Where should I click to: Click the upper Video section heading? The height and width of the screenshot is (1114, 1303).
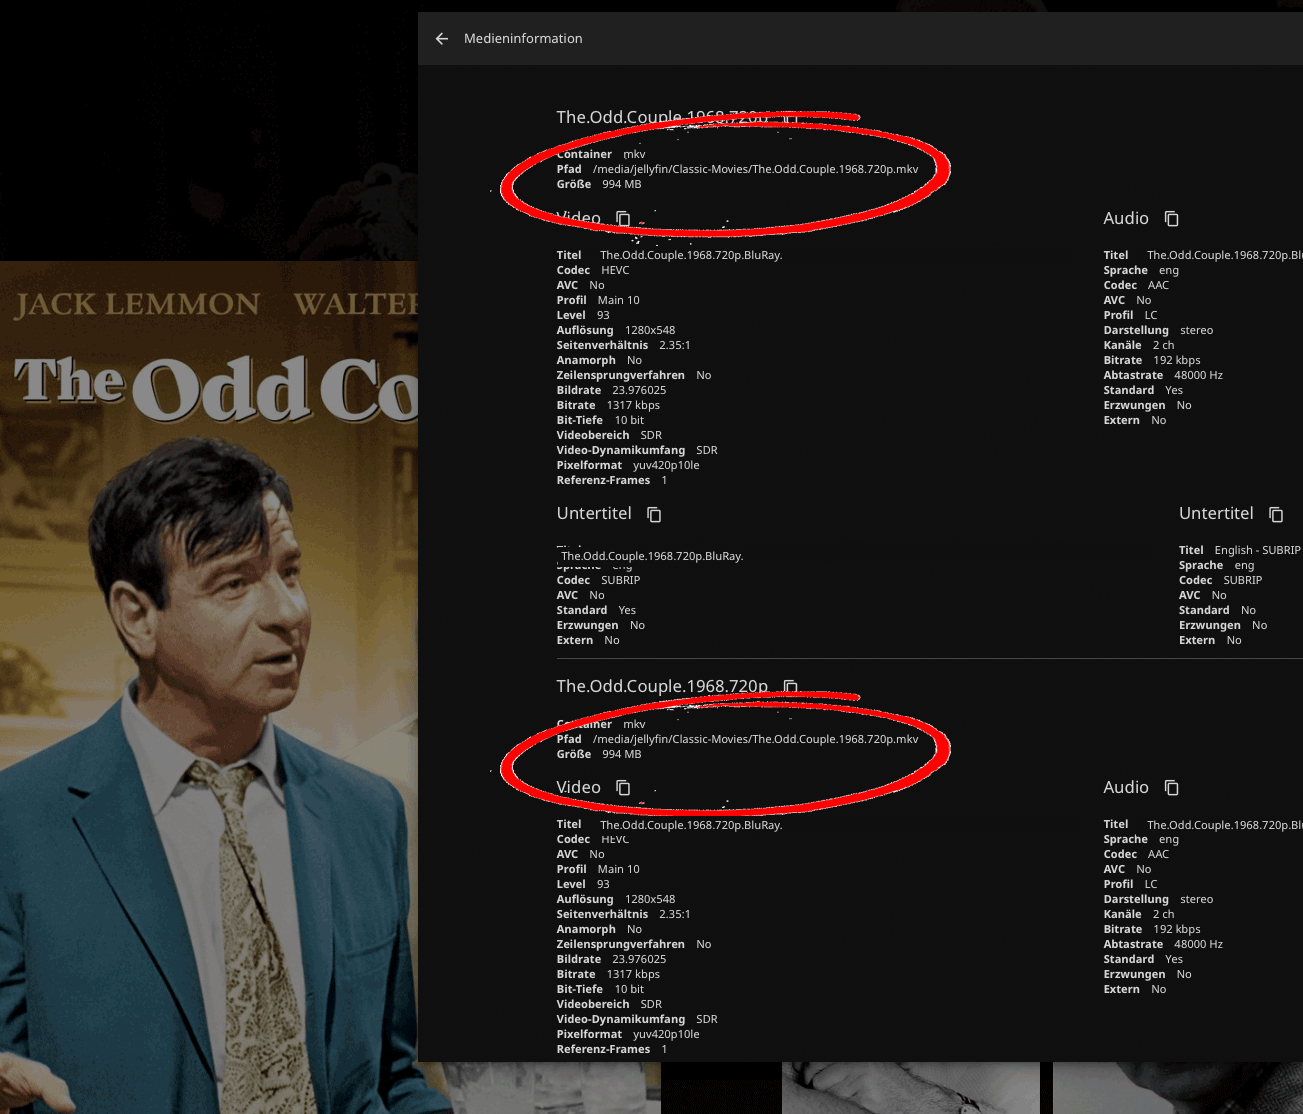coord(579,218)
